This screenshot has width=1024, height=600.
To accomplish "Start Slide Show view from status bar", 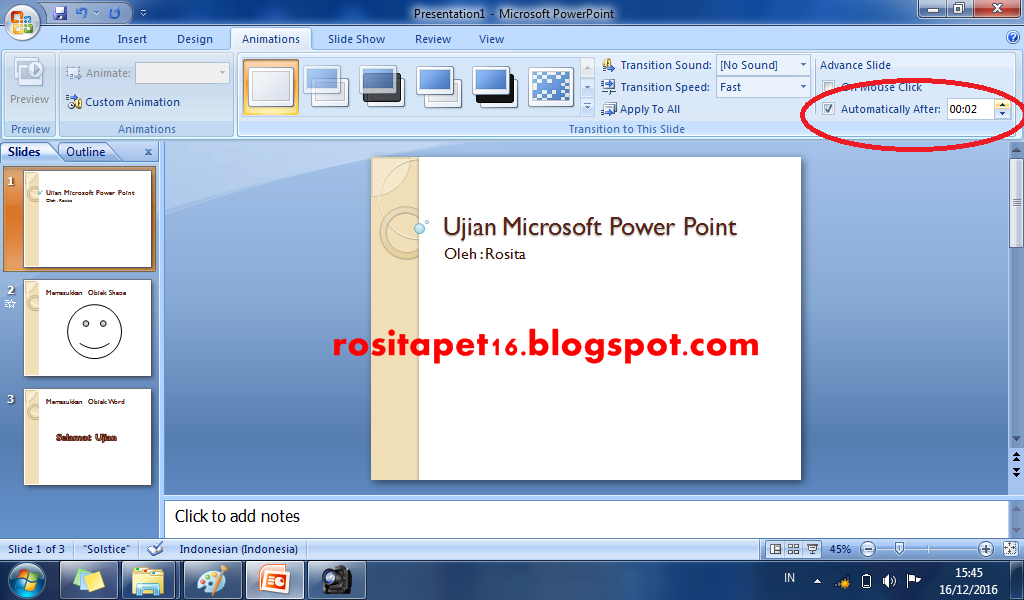I will click(x=812, y=549).
